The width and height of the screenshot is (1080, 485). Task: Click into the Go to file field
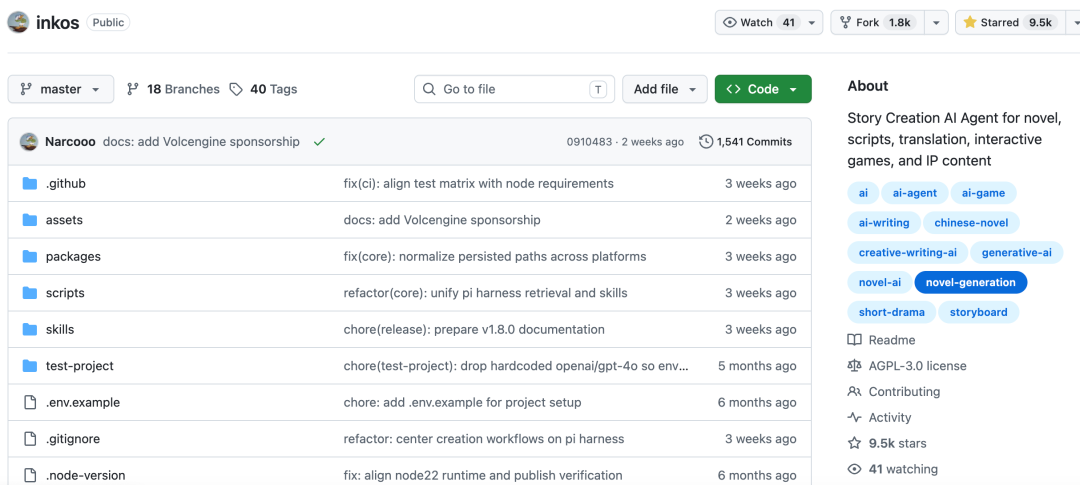[x=515, y=90]
